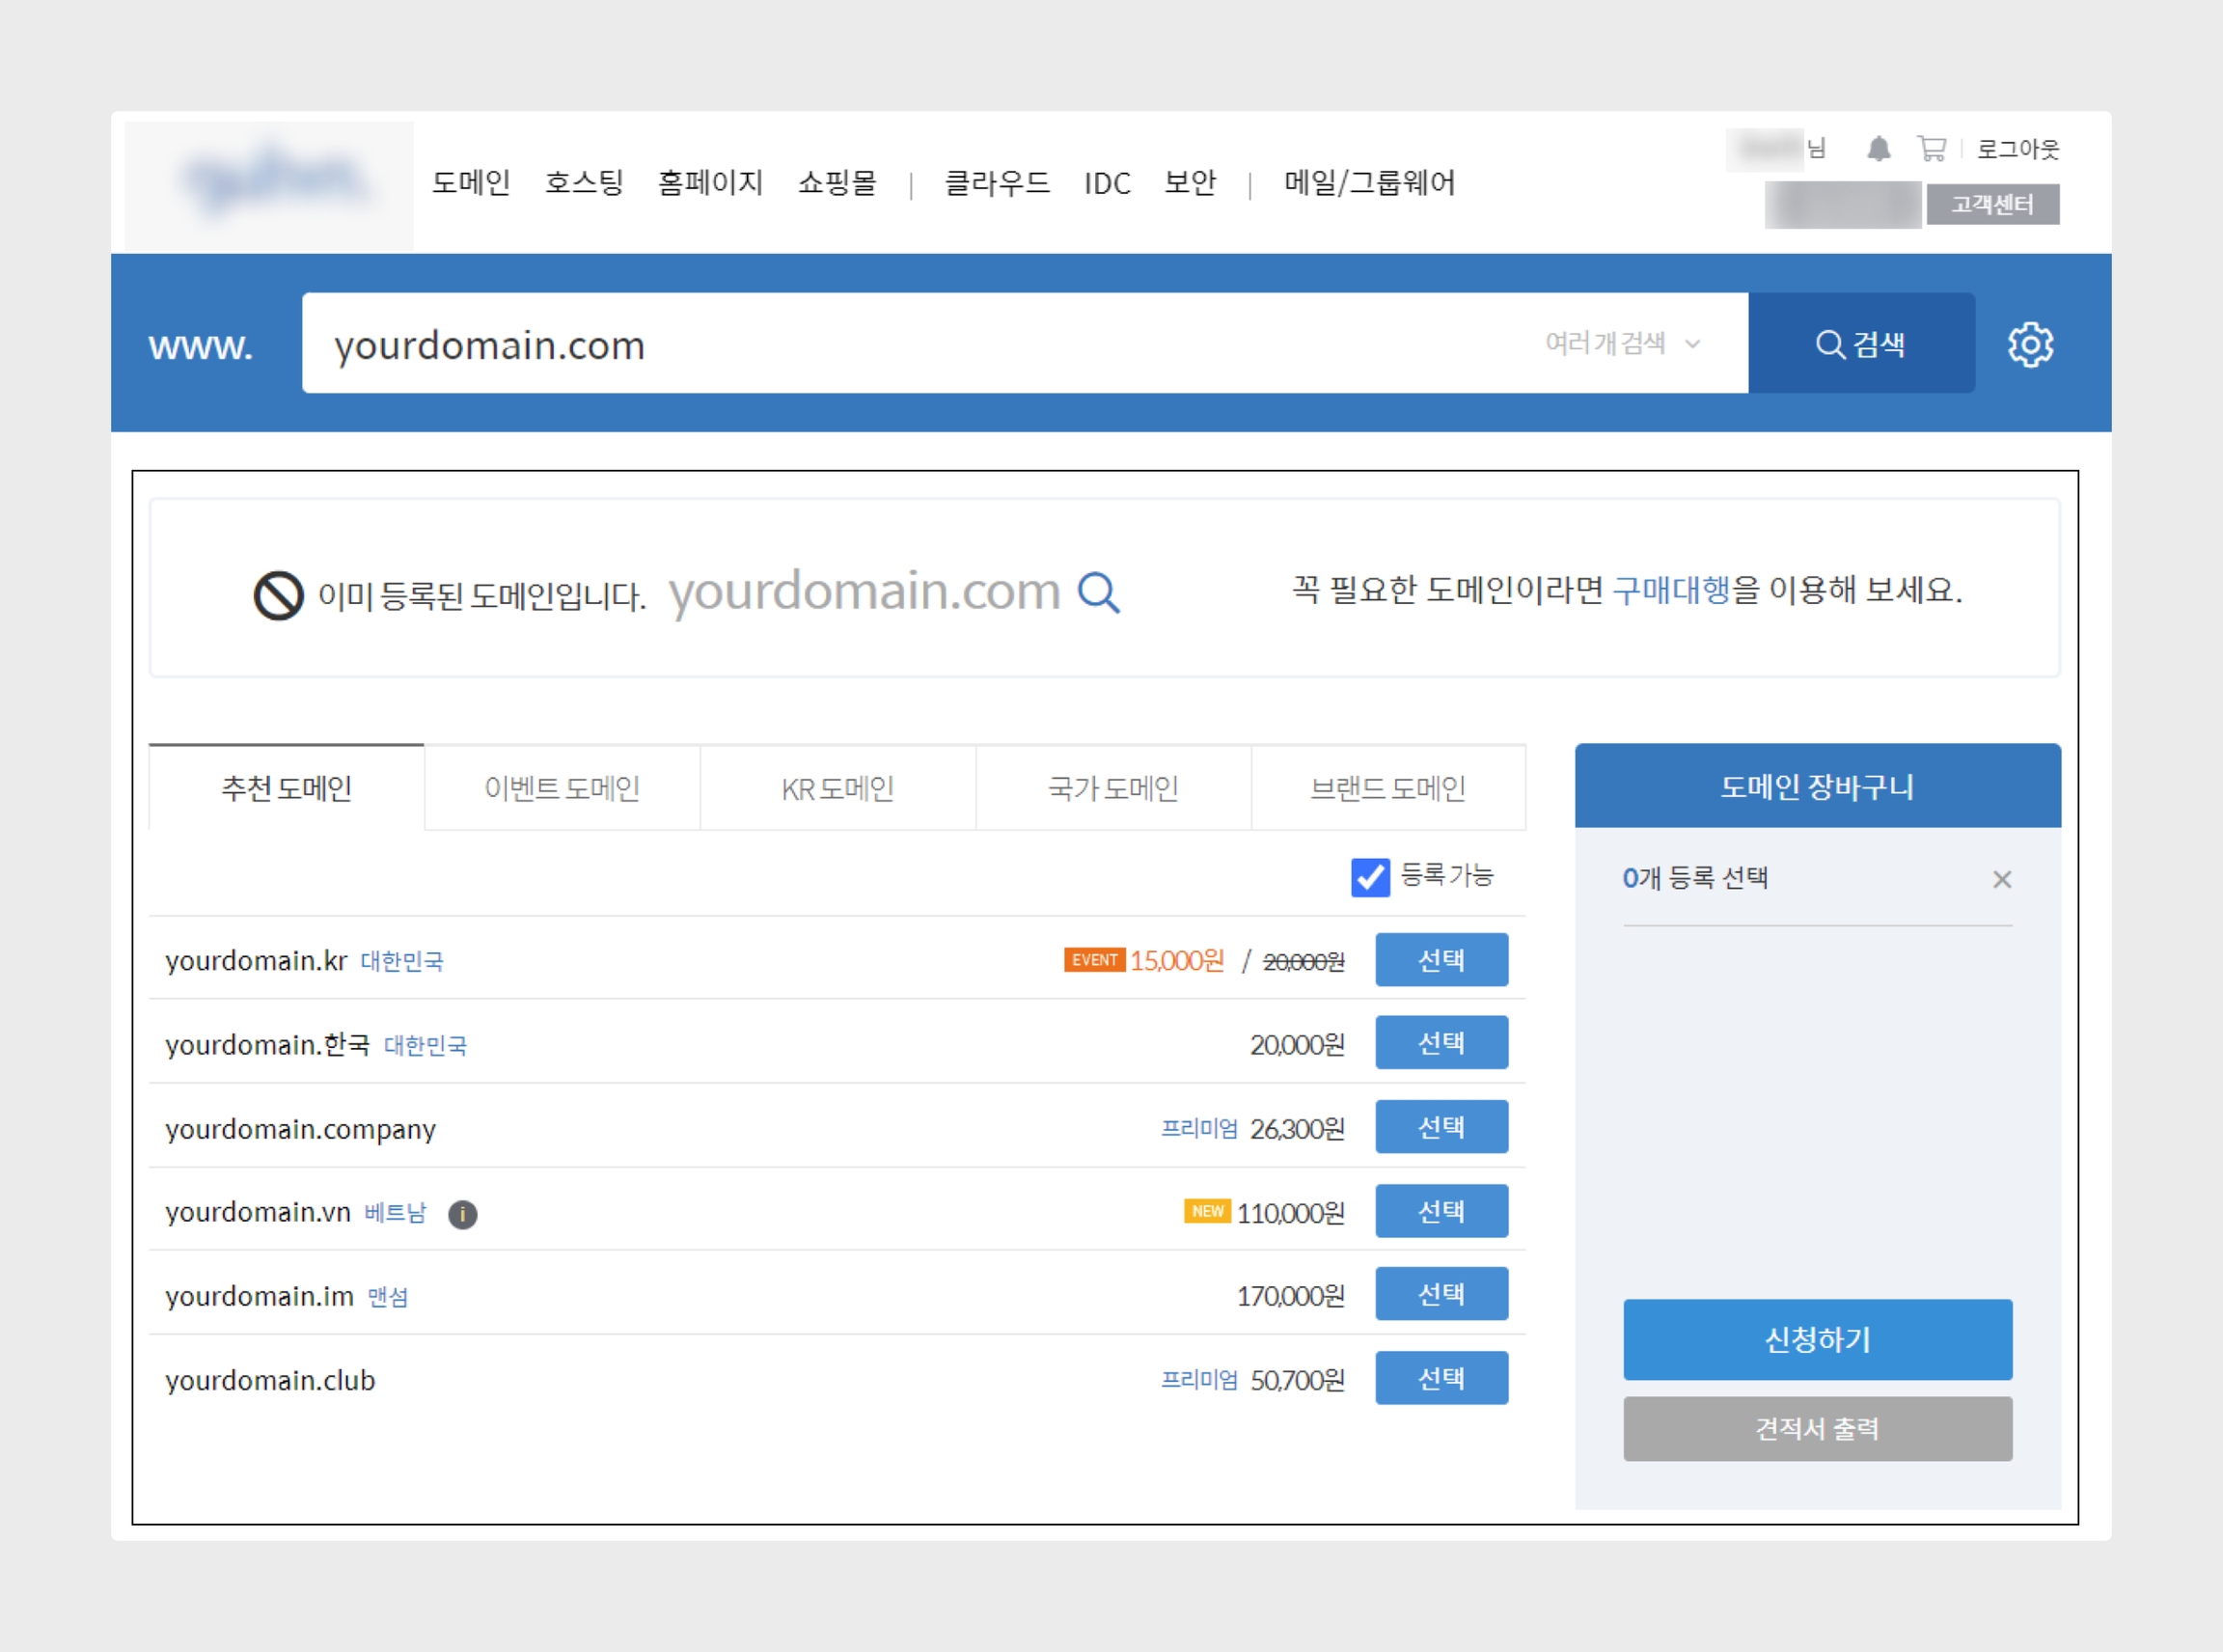The image size is (2223, 1652).
Task: Click the domain search input field
Action: (900, 344)
